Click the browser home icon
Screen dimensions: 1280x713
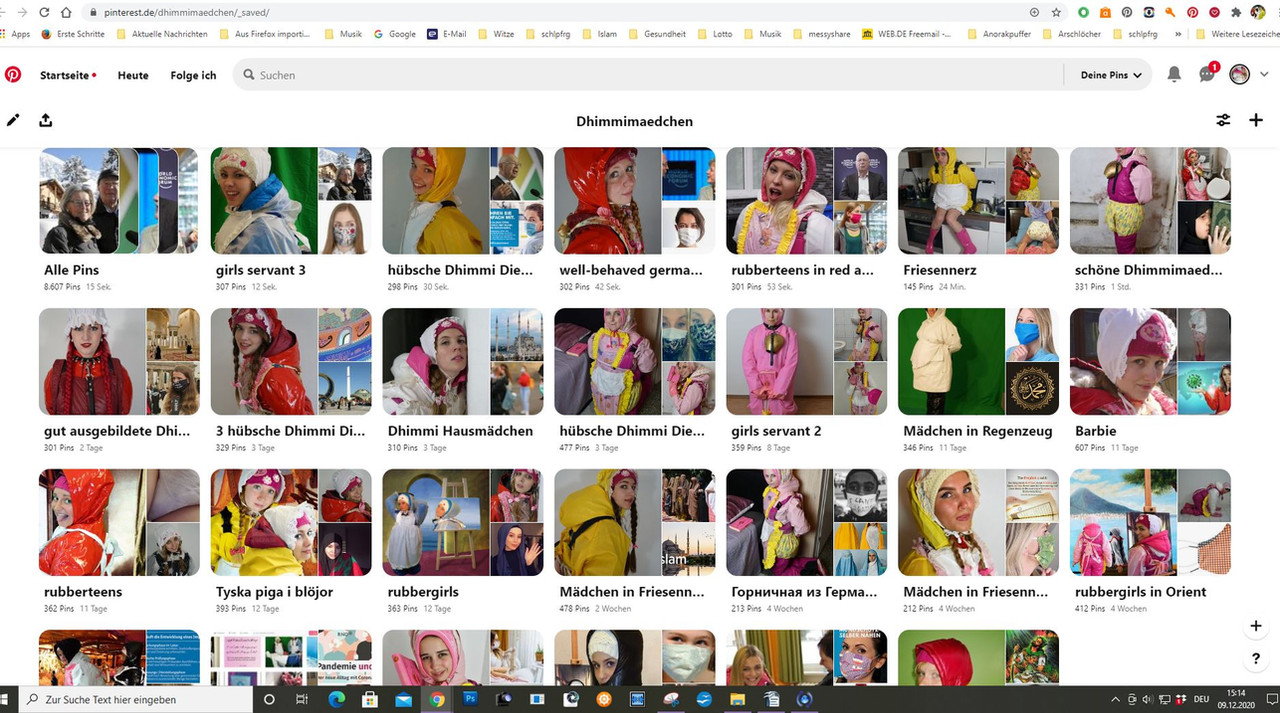66,12
